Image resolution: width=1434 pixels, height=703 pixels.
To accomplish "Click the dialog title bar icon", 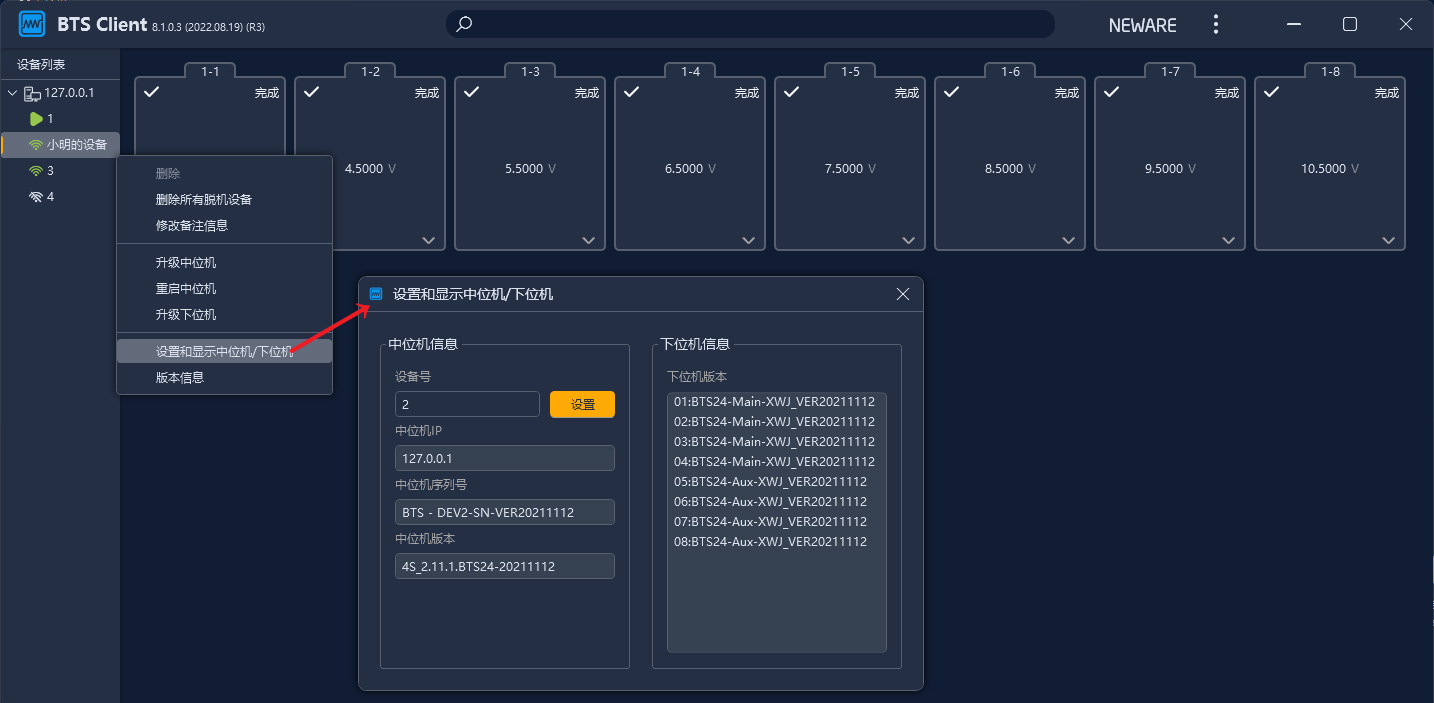I will [376, 294].
